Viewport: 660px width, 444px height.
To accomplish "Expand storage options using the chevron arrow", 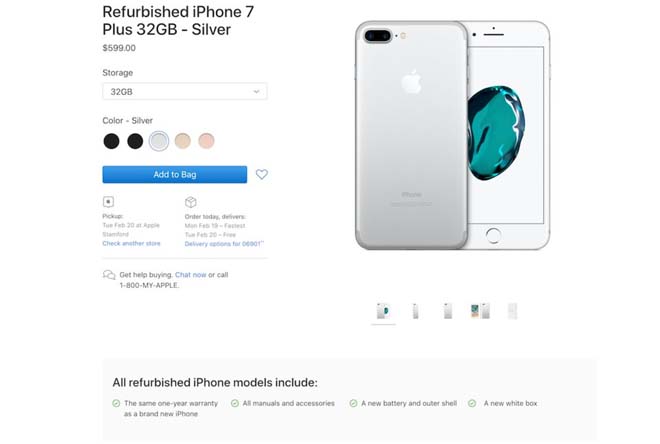I will 256,91.
